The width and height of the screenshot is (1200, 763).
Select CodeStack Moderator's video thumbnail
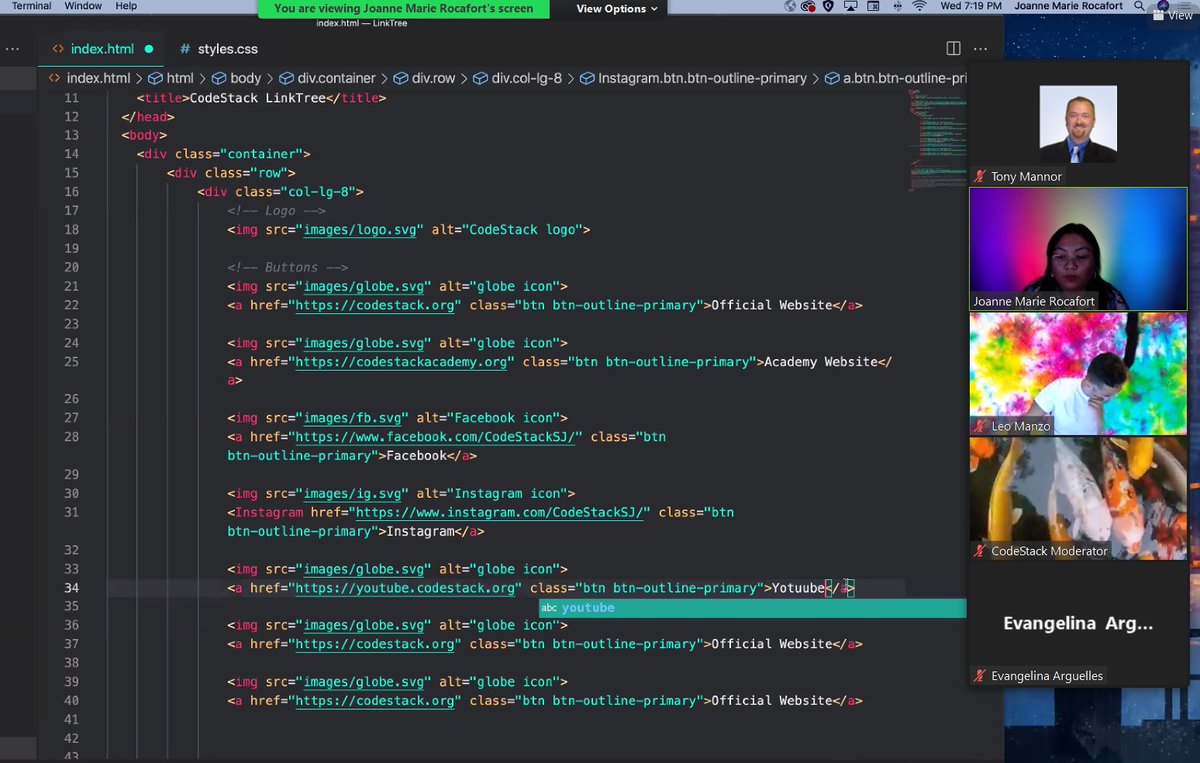(x=1078, y=499)
